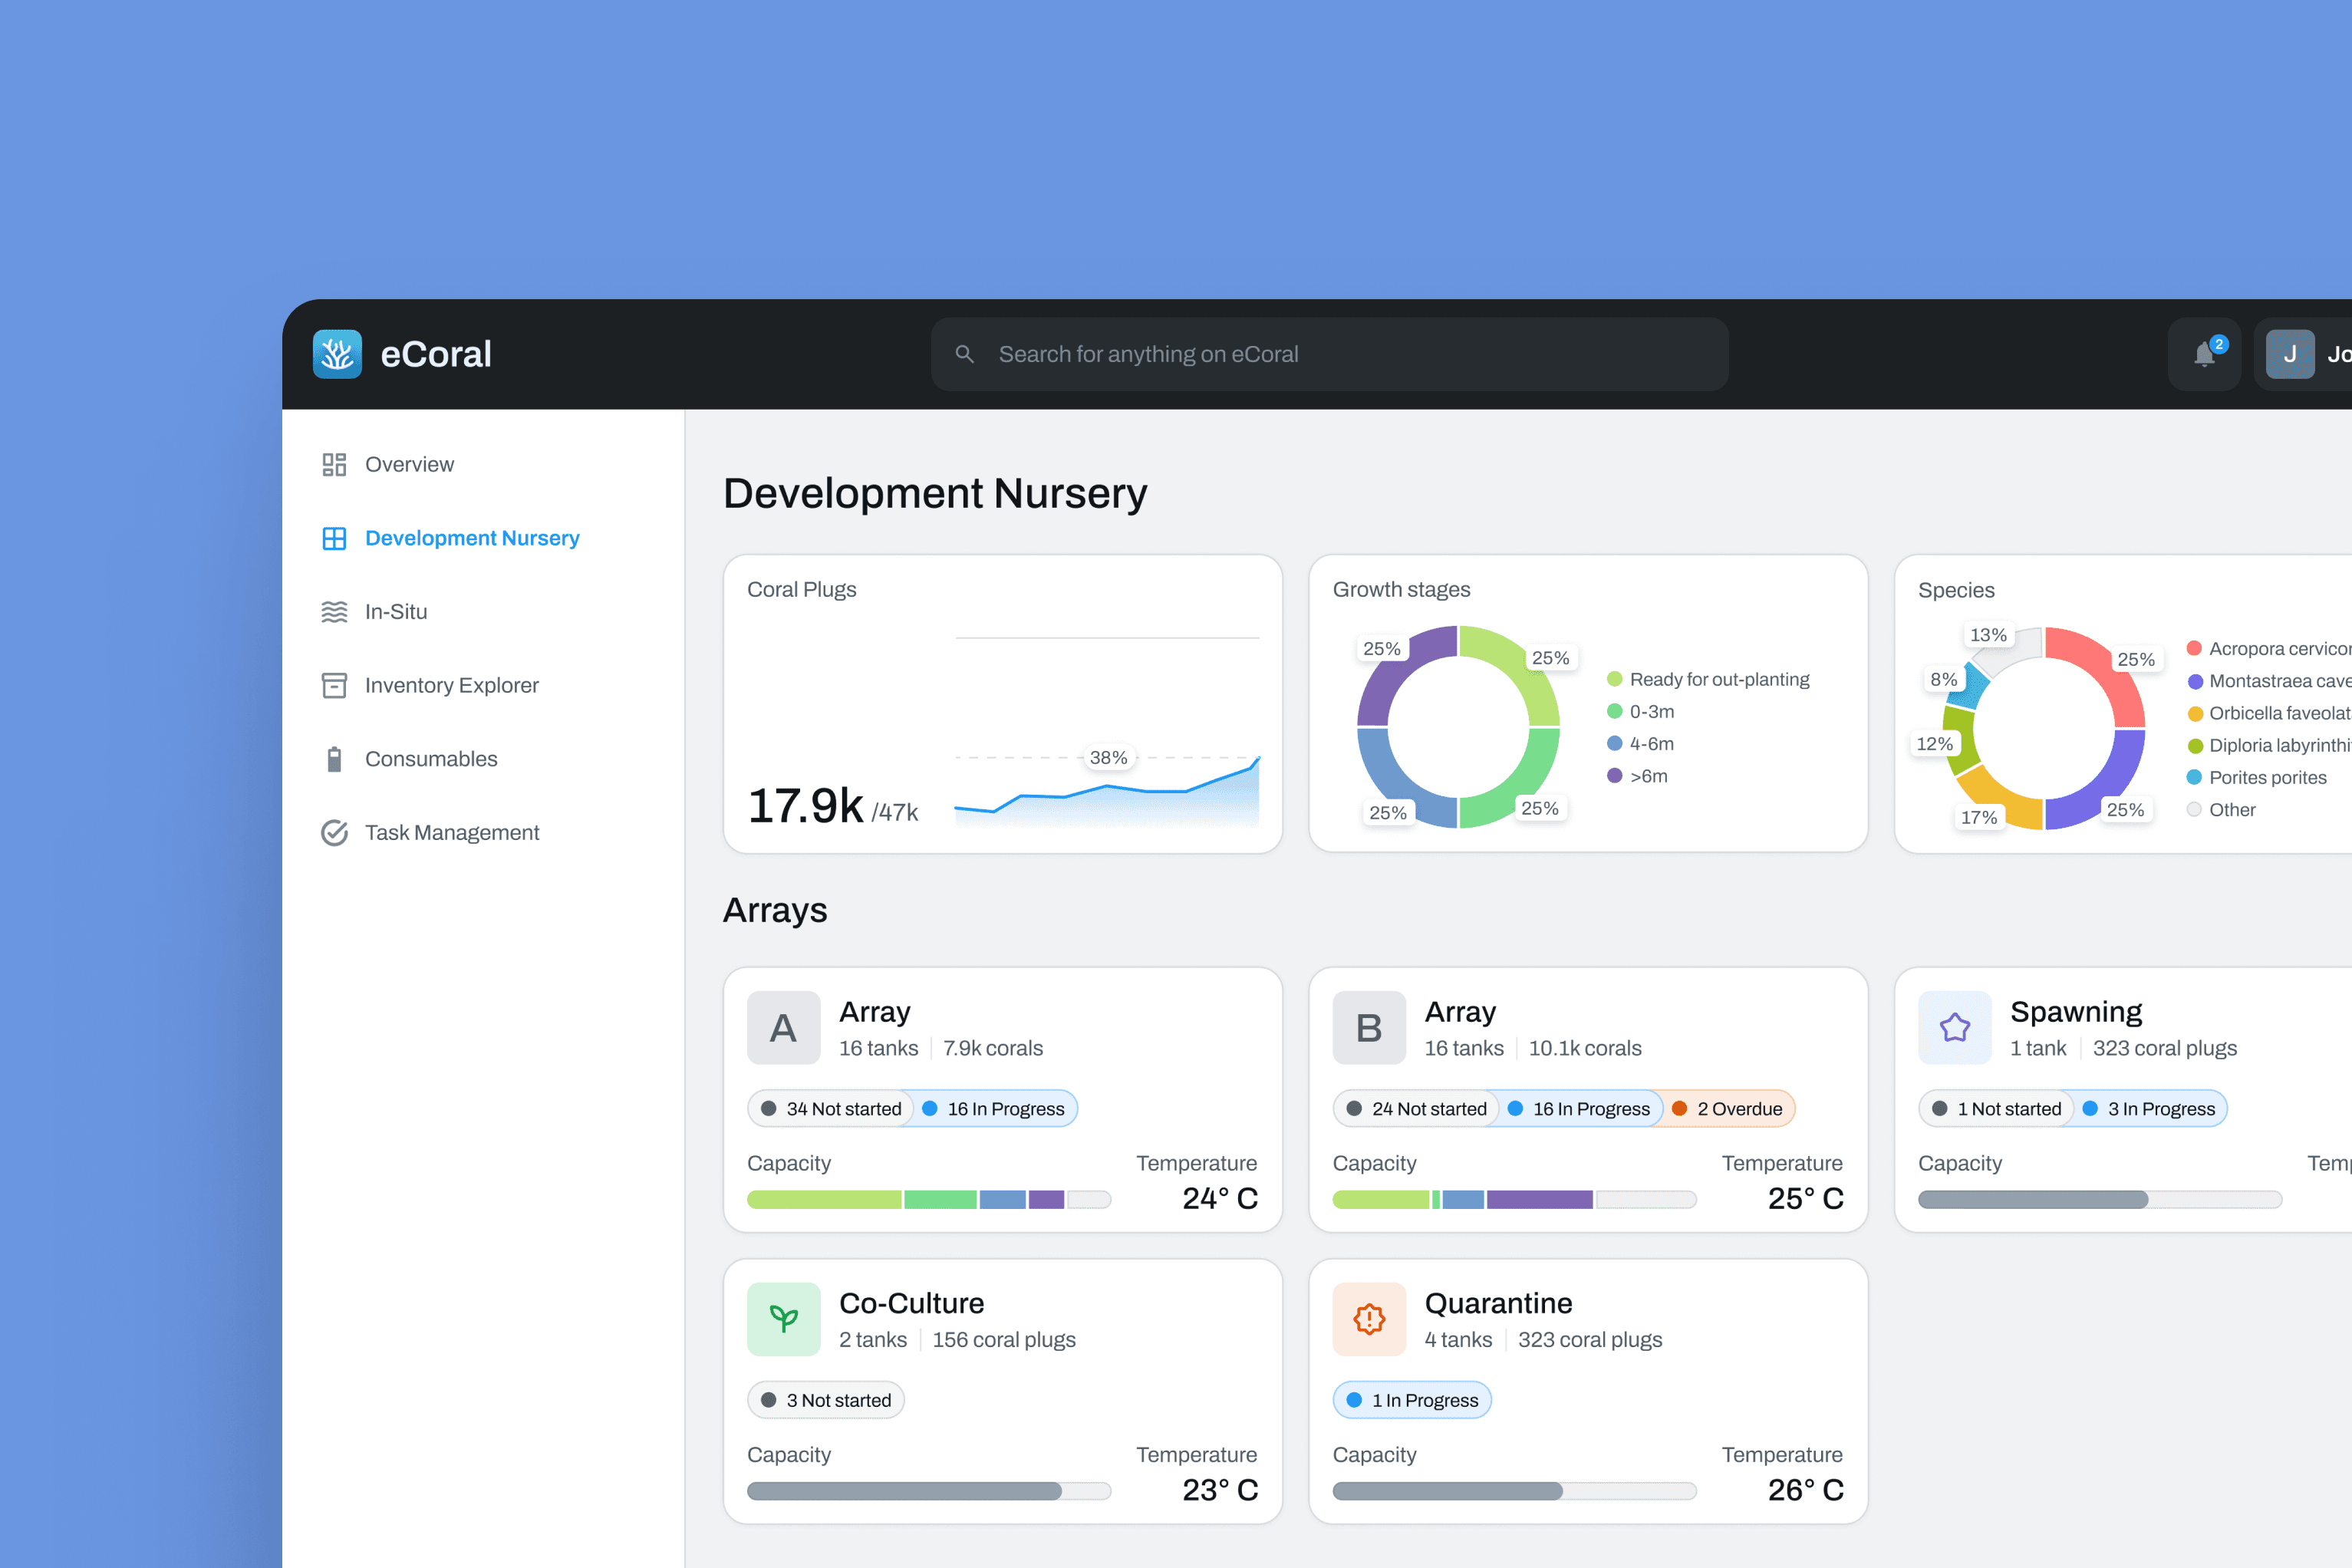Open Task Management menu item
2352x1568 pixels.
[451, 833]
